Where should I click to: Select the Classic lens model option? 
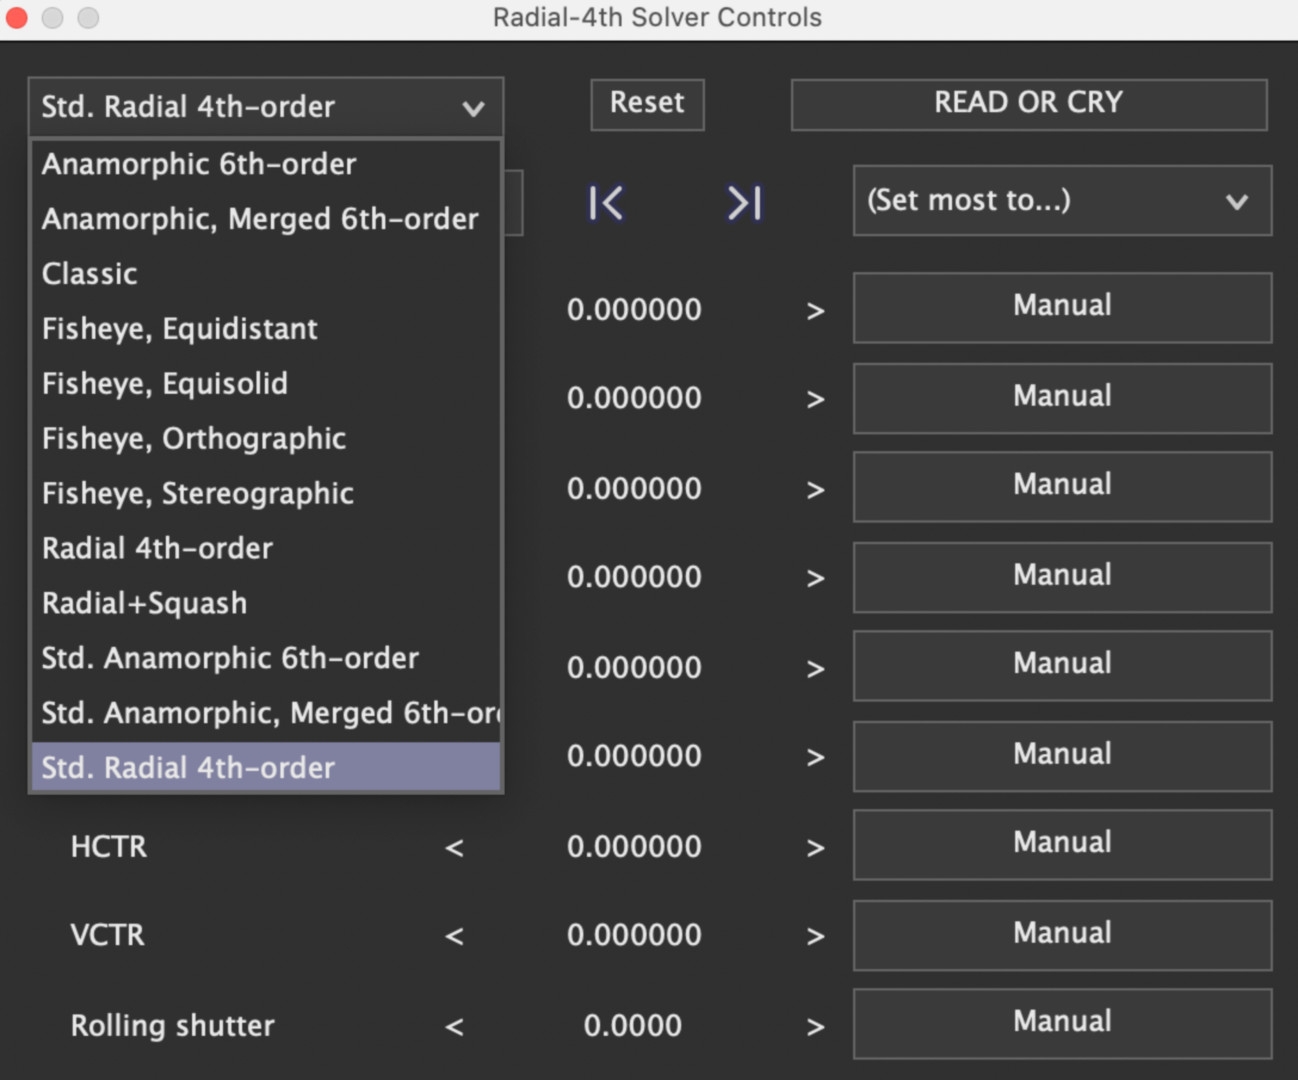click(90, 274)
